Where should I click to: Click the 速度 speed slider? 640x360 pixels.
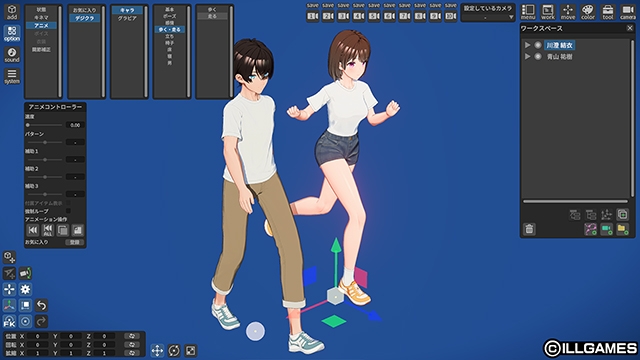point(44,125)
